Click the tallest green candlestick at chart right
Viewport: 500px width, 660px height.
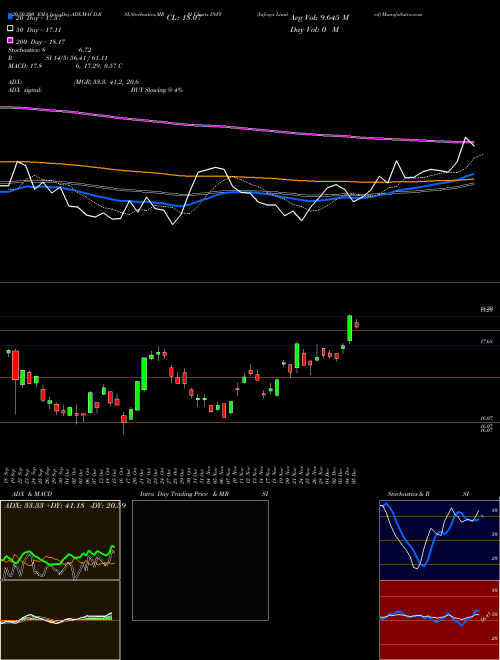click(349, 328)
